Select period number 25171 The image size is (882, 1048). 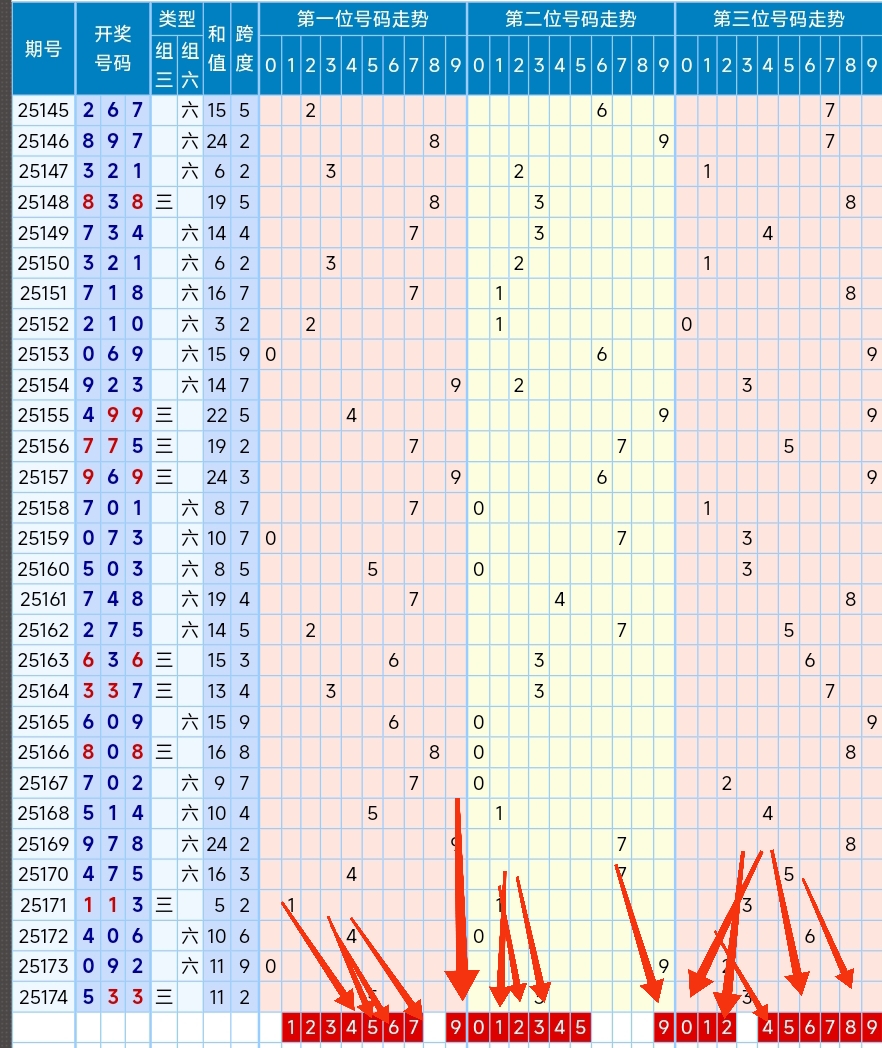[x=43, y=905]
